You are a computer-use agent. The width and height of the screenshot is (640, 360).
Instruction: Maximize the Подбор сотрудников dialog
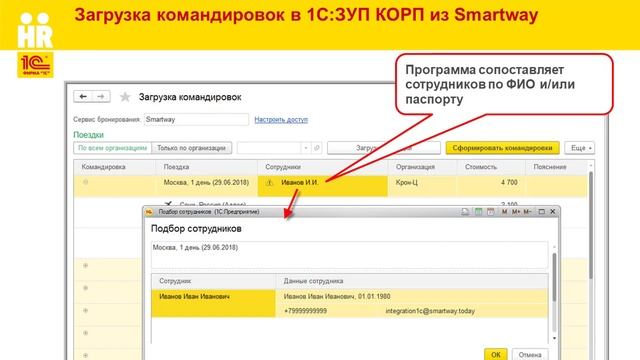(542, 211)
